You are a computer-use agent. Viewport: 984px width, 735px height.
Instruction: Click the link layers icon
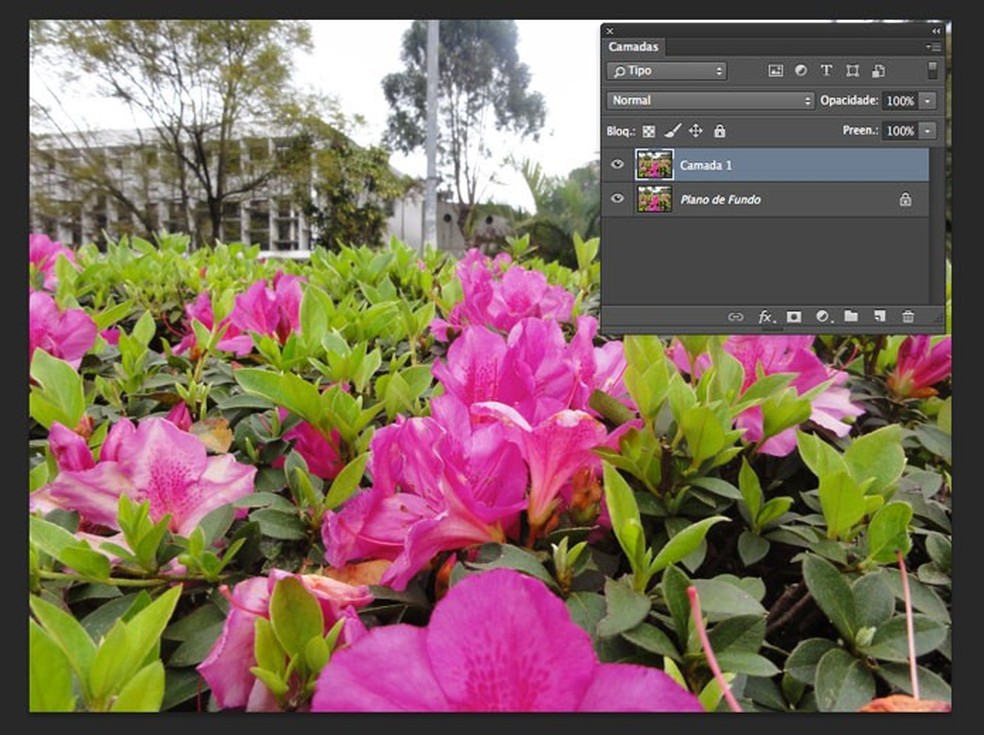point(735,317)
